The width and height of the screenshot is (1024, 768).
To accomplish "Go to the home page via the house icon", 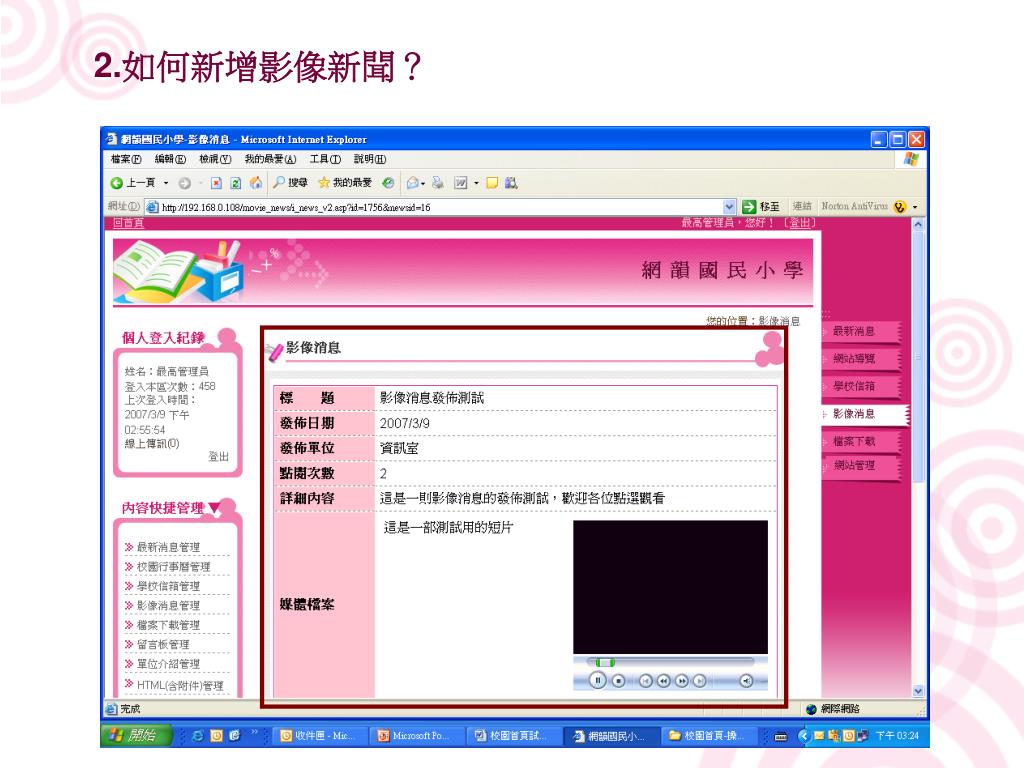I will [256, 183].
